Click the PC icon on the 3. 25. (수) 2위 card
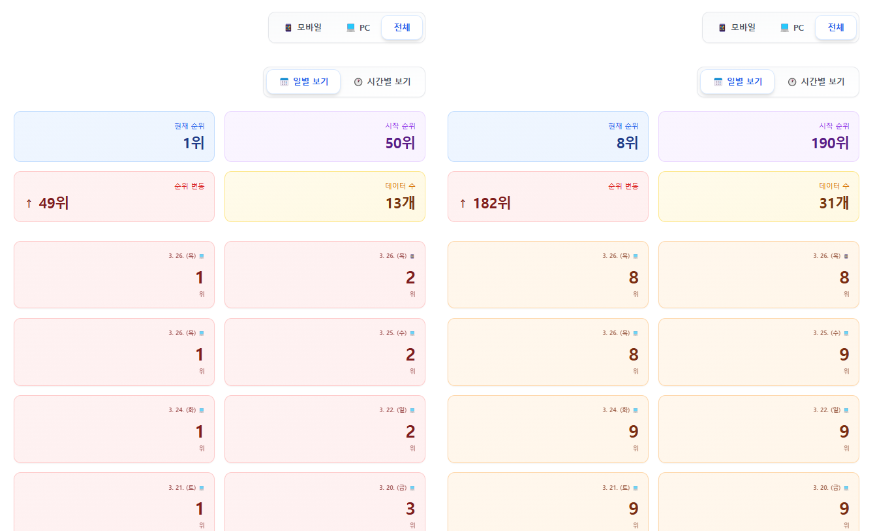The image size is (875, 531). (412, 333)
